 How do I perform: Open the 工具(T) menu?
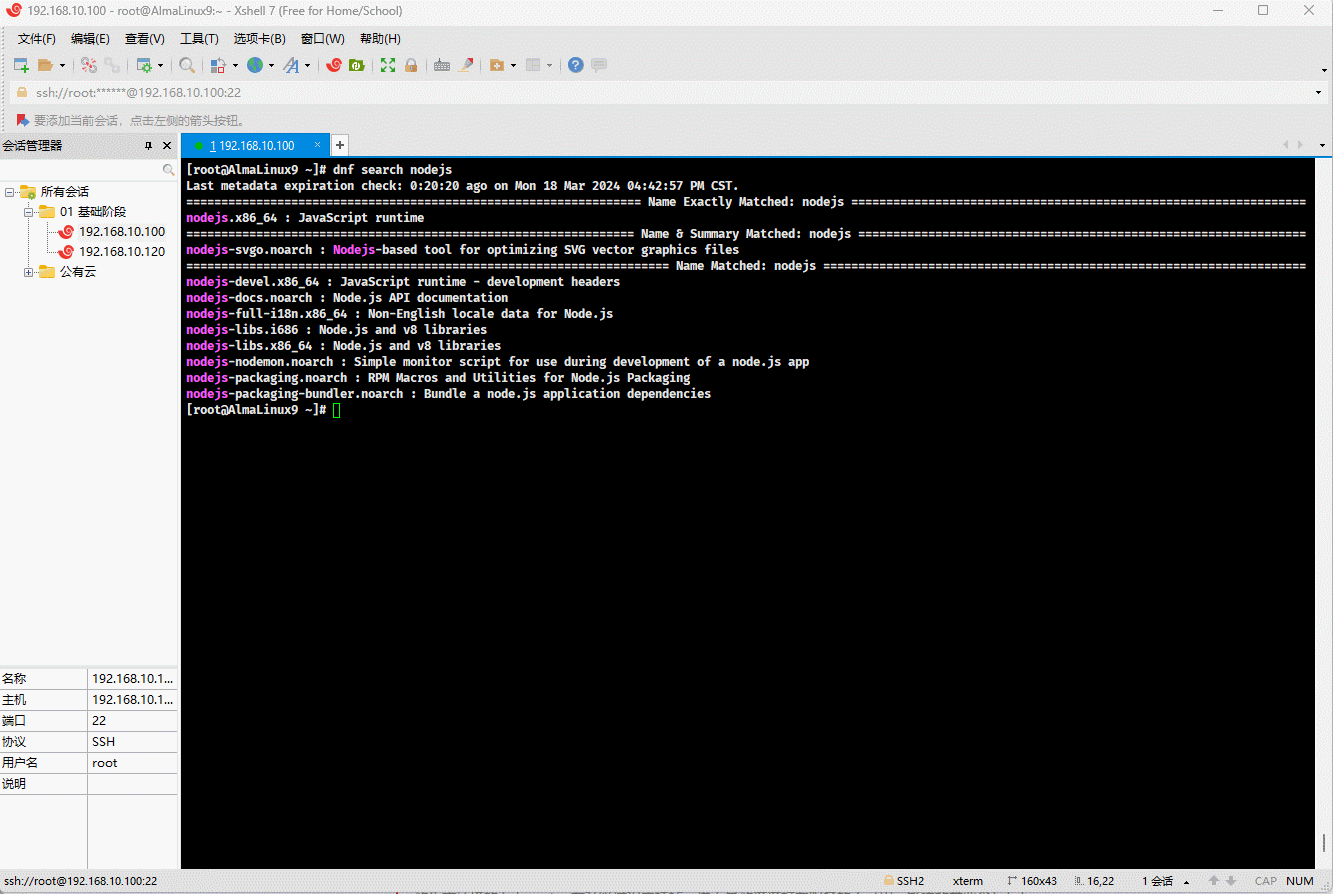click(x=199, y=39)
